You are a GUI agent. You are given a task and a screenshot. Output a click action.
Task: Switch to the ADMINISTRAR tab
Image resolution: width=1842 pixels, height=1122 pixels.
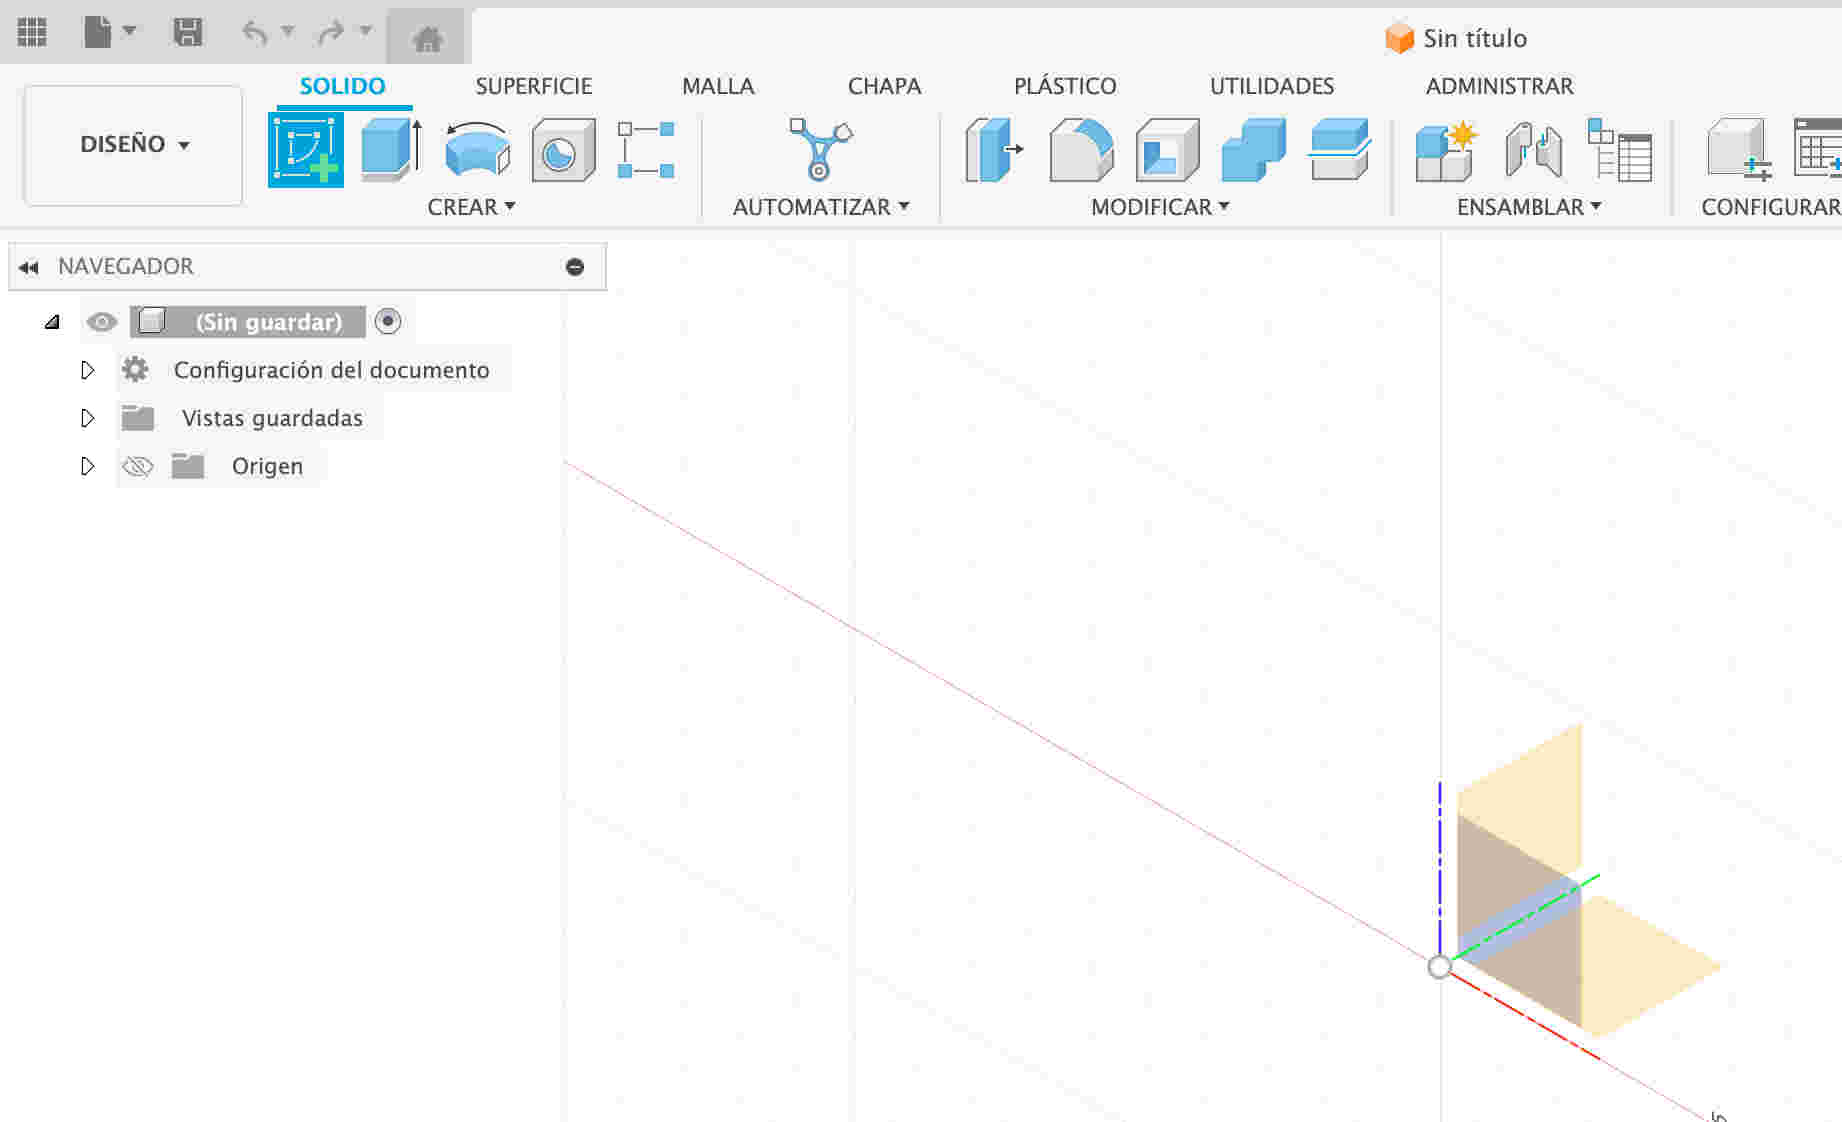1499,86
